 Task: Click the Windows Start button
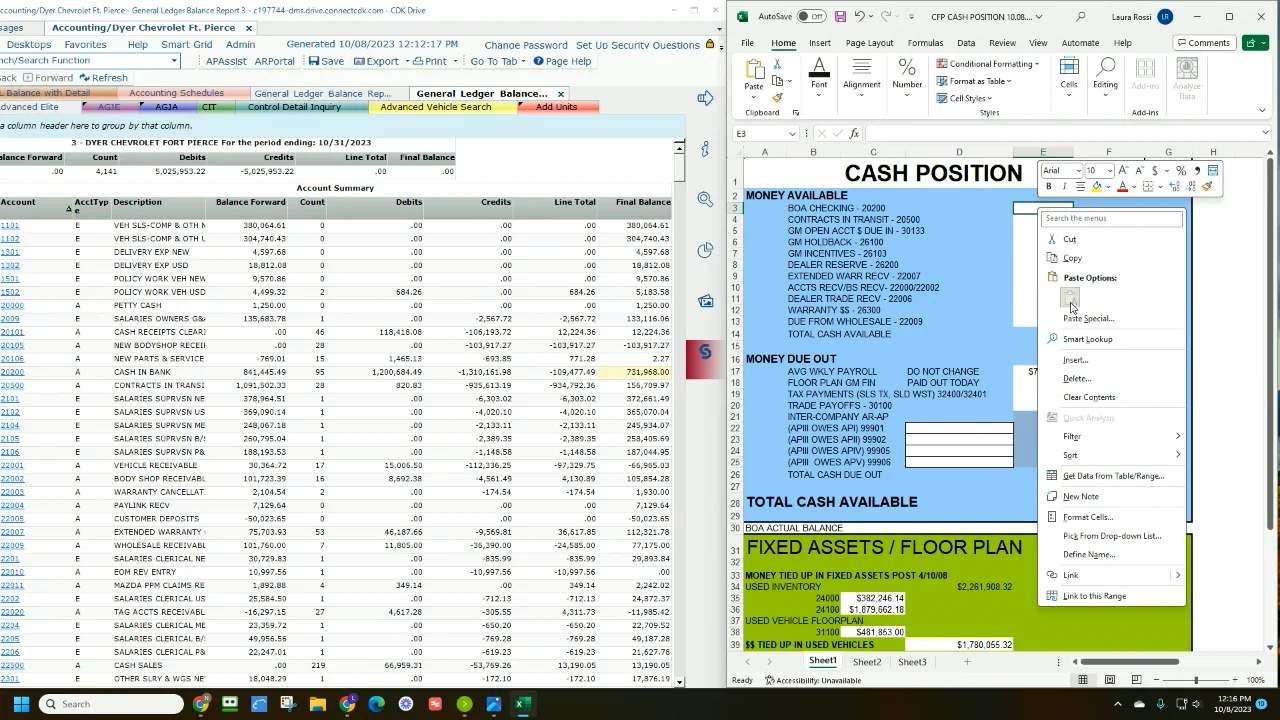21,704
